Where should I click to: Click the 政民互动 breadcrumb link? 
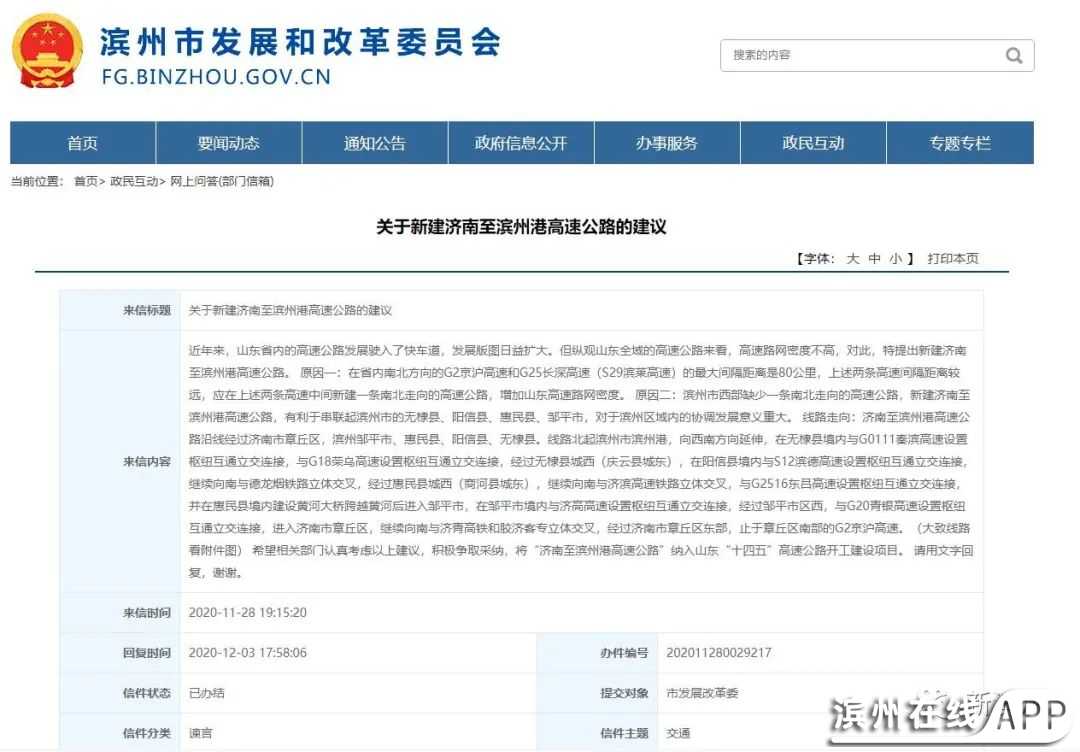tap(133, 181)
